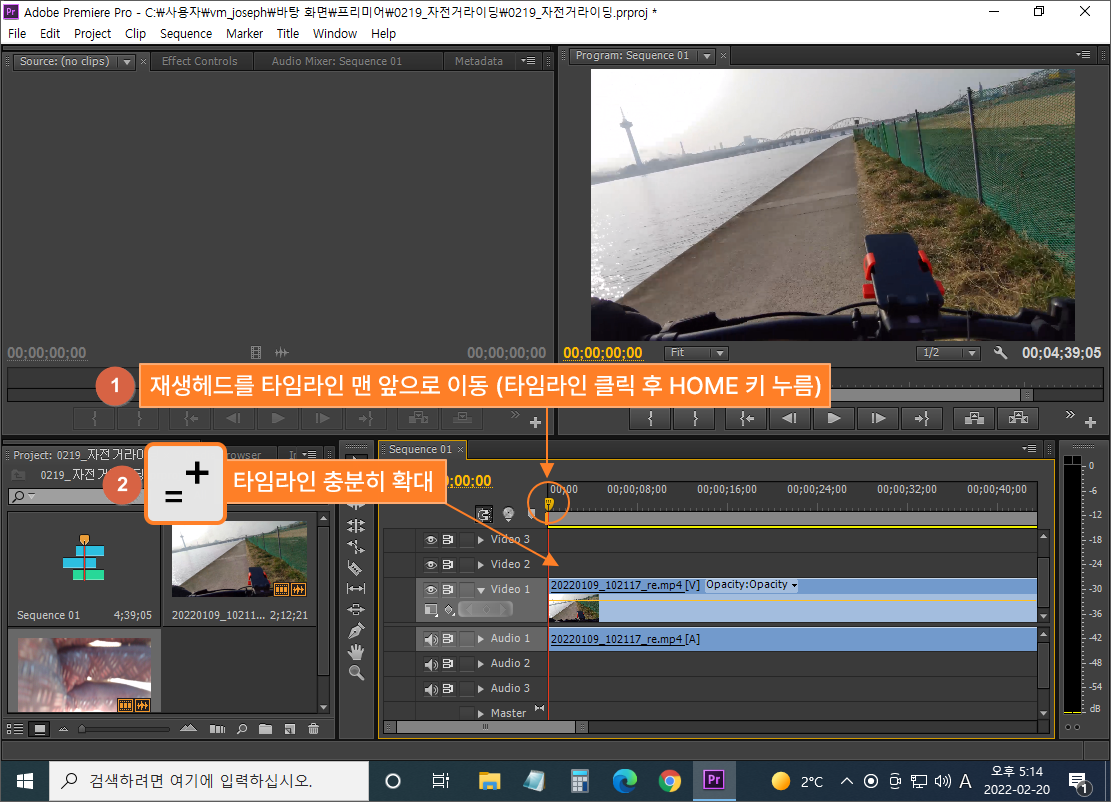Select the Rate Stretch tool
The image size is (1111, 802).
click(x=356, y=547)
